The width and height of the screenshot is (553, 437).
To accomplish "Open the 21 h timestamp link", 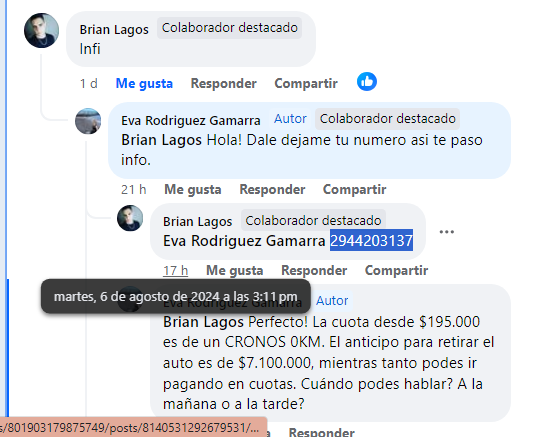I will pos(133,190).
